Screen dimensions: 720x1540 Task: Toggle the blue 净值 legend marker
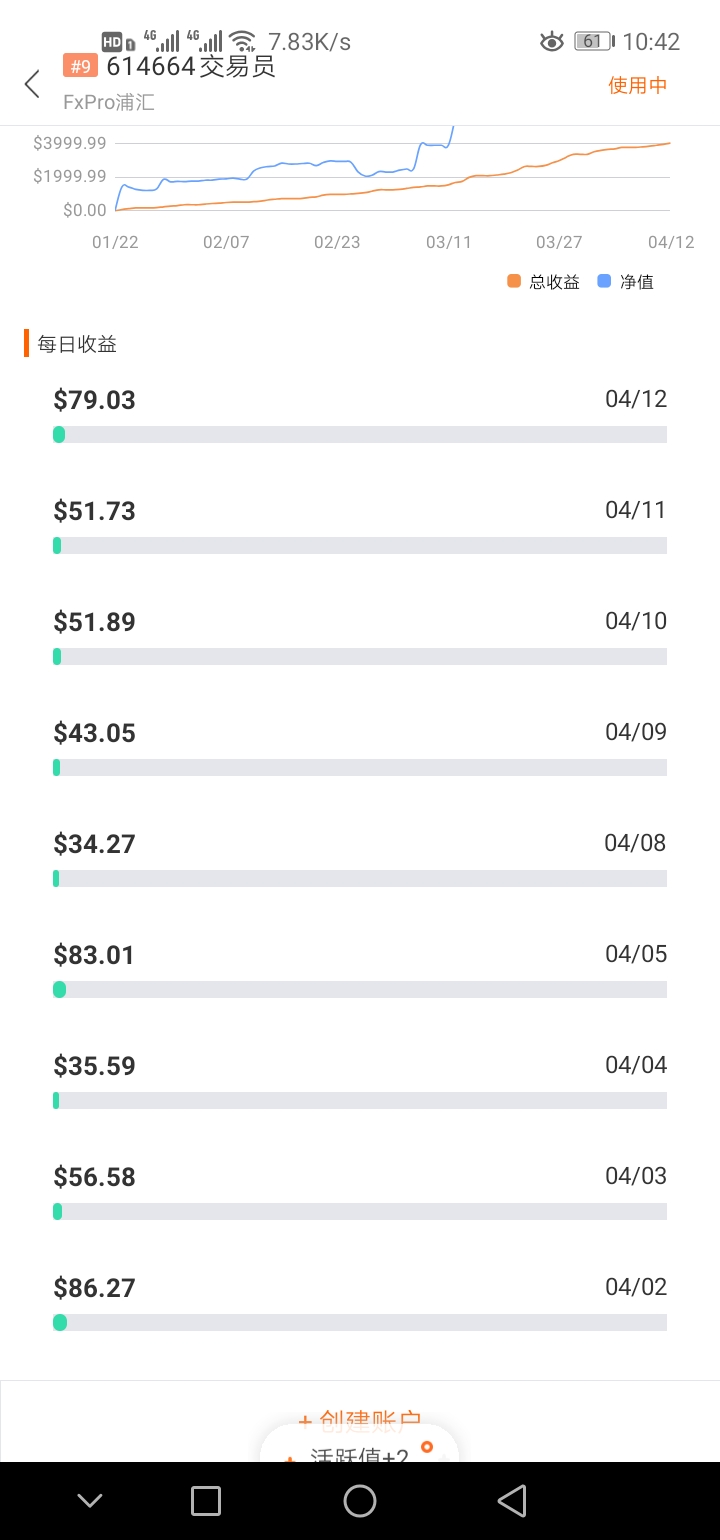[x=604, y=281]
